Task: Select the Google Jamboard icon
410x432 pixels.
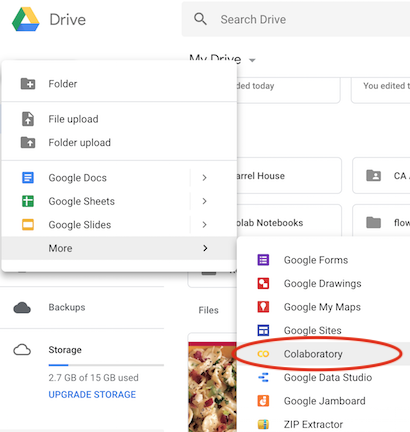Action: [263, 401]
